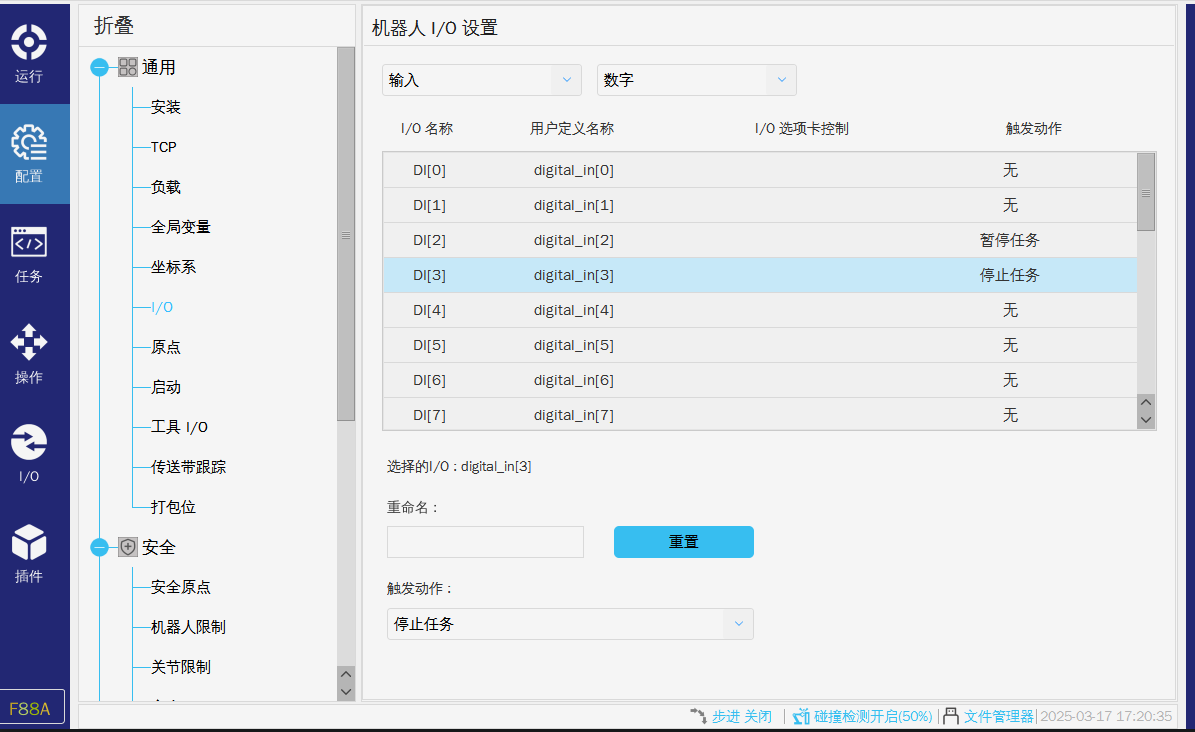Screen dimensions: 1195x732
Task: Open 工具 I/O settings in tree
Action: pos(178,427)
